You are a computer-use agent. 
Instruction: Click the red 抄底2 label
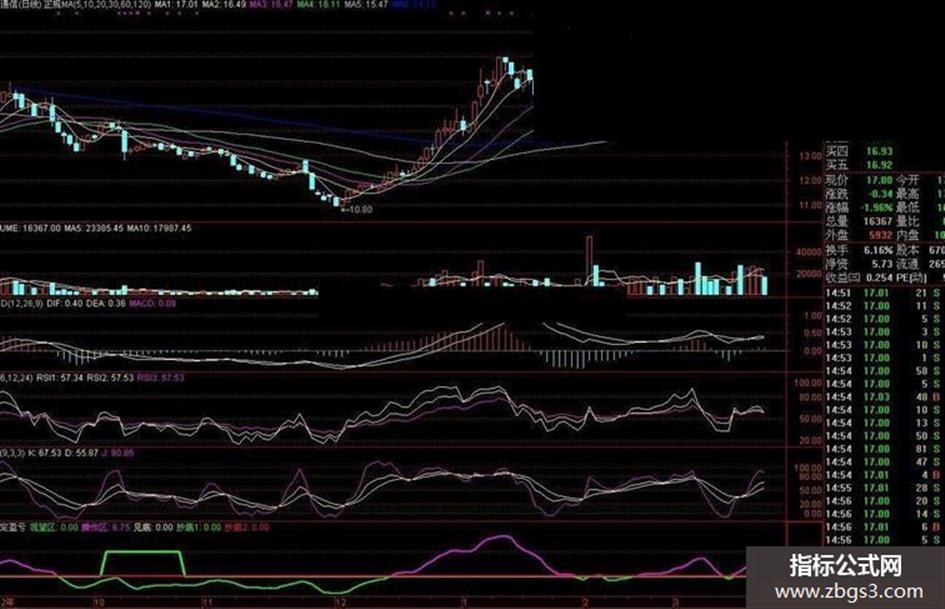247,528
